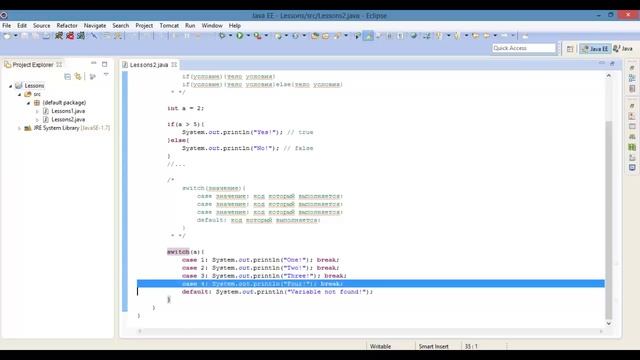Screen dimensions: 640x360
Task: Select the Project Explorer tab
Action: point(33,64)
